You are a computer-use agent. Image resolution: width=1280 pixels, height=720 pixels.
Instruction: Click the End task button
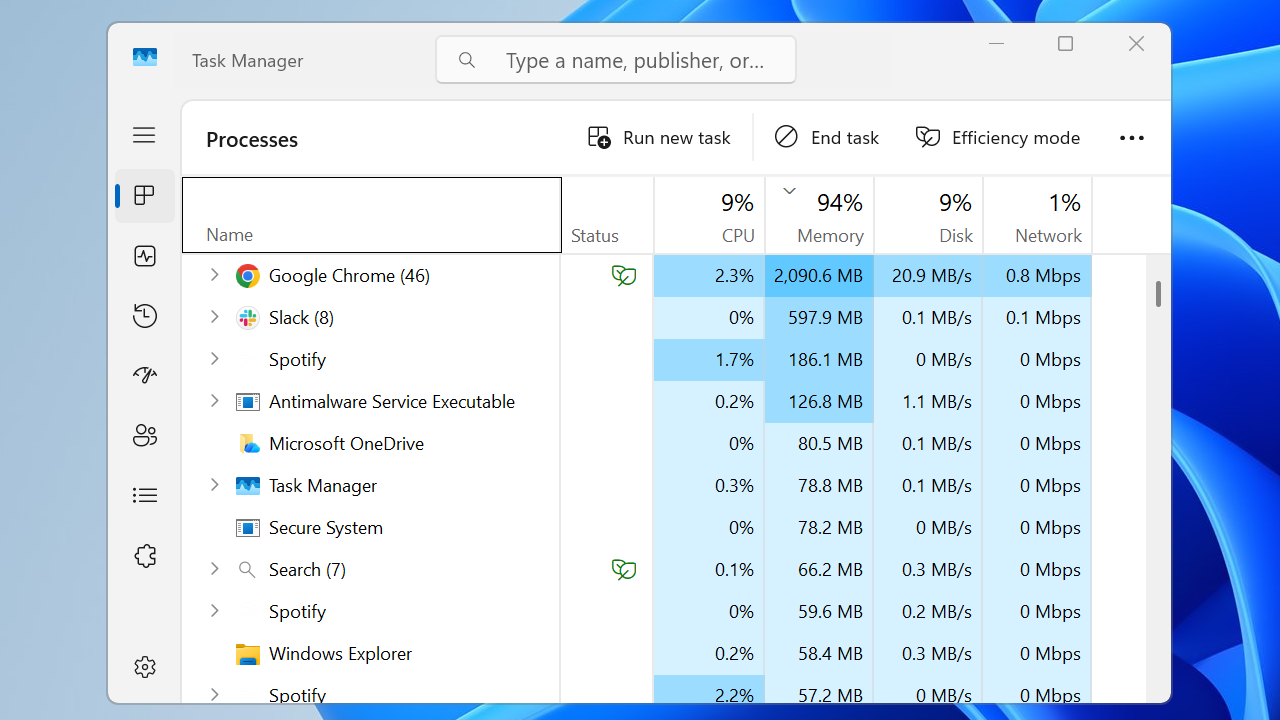pos(827,138)
